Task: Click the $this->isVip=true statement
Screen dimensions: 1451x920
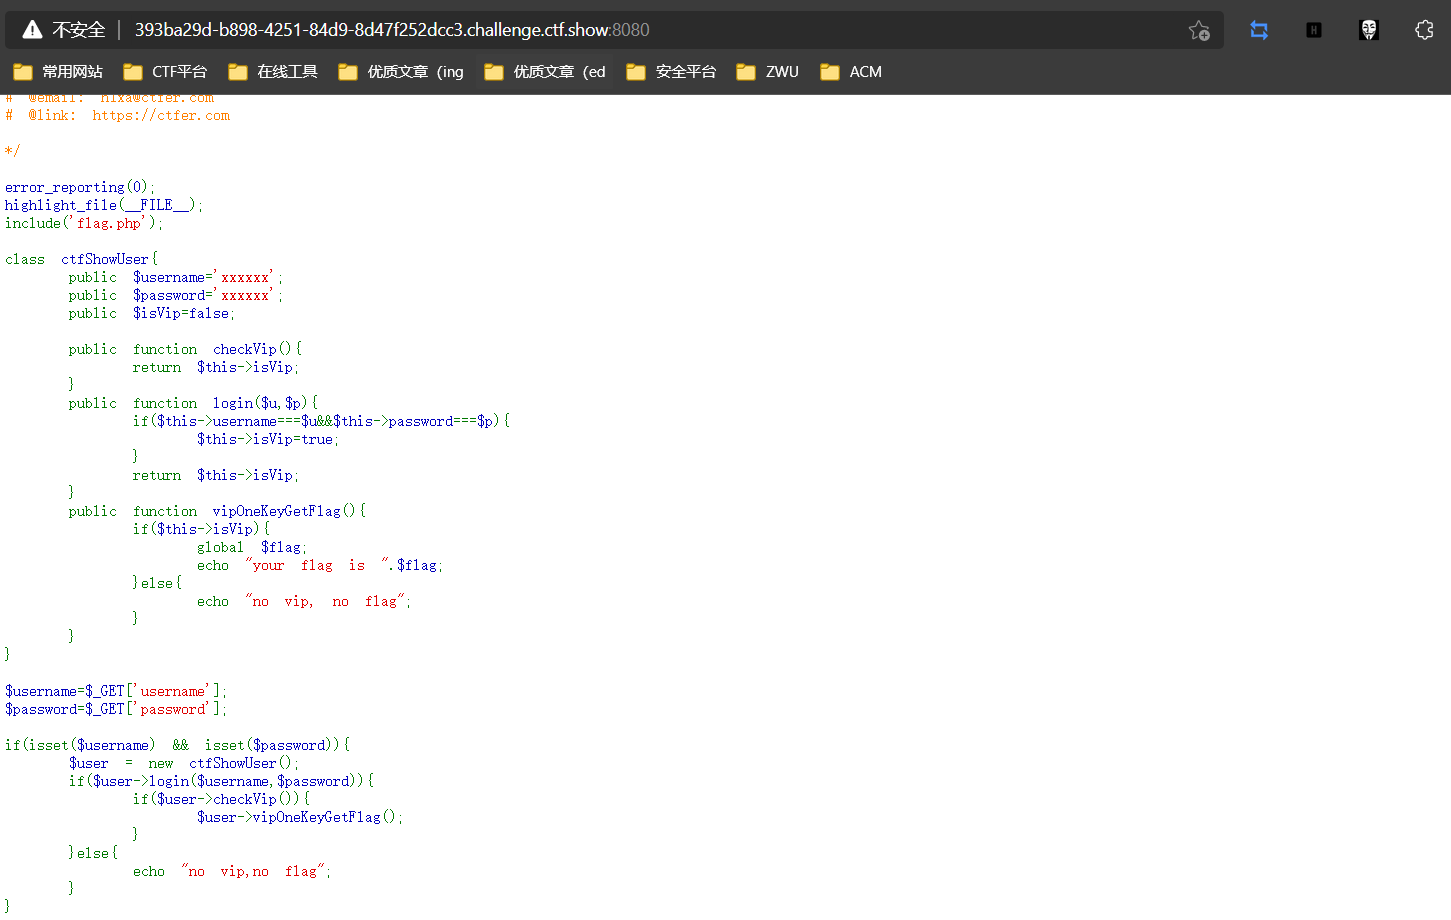Action: click(x=268, y=439)
